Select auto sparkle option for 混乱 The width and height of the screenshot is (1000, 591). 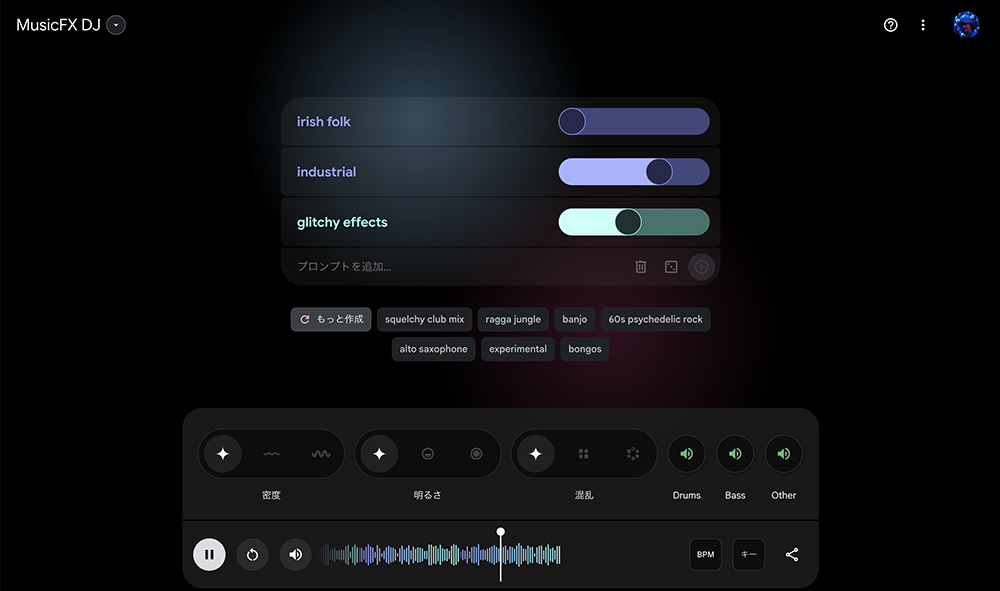point(536,454)
